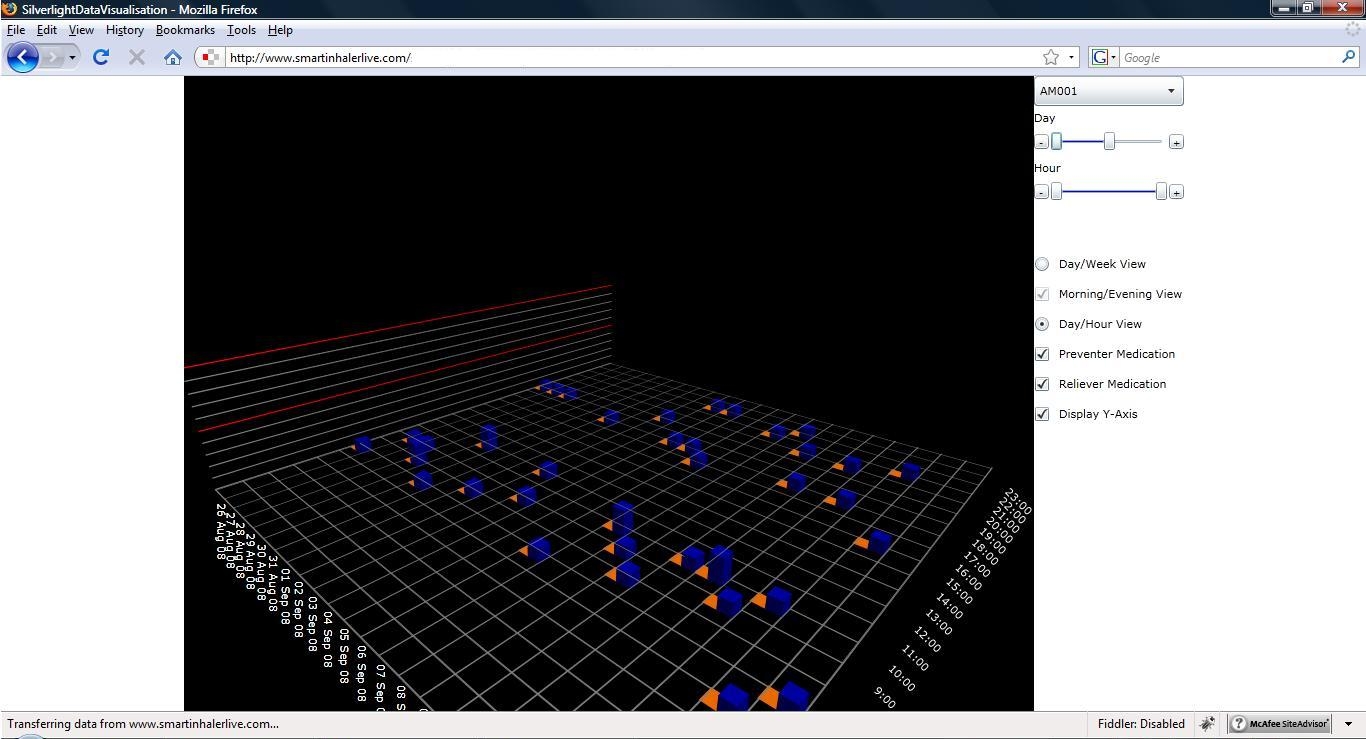
Task: Open the Tools menu
Action: coord(241,30)
